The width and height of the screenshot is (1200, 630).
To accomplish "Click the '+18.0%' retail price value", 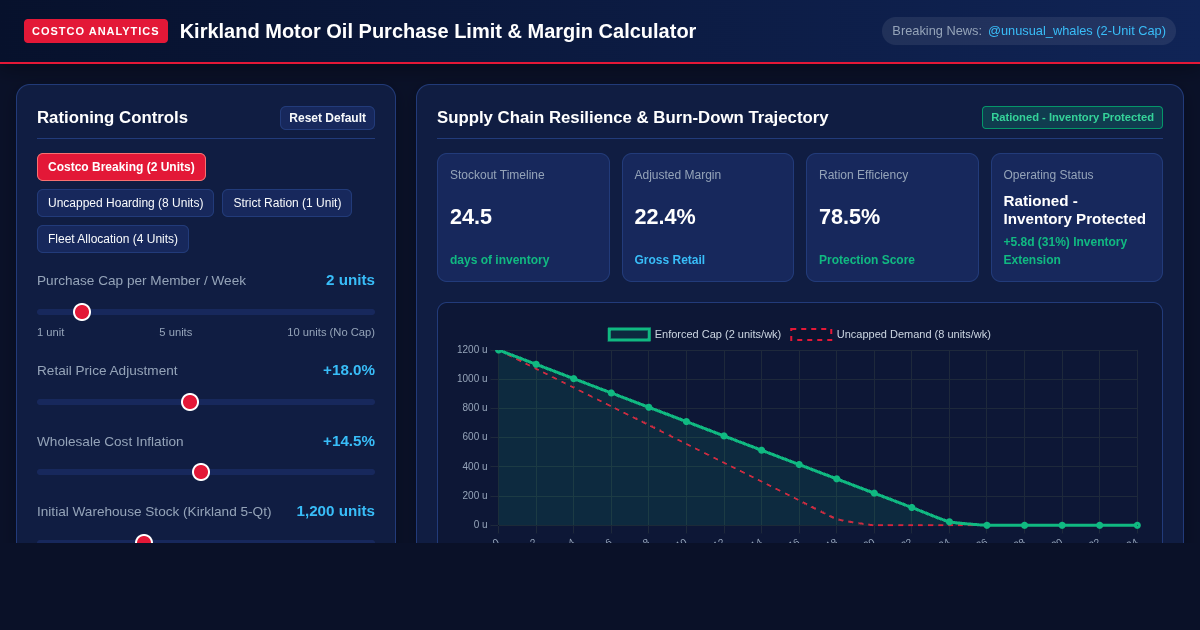I will pyautogui.click(x=349, y=370).
